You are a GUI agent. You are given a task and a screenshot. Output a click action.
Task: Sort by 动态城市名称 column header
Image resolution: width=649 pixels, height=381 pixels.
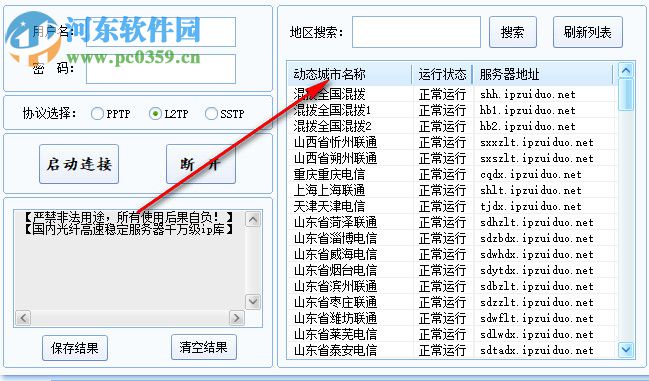pyautogui.click(x=350, y=74)
